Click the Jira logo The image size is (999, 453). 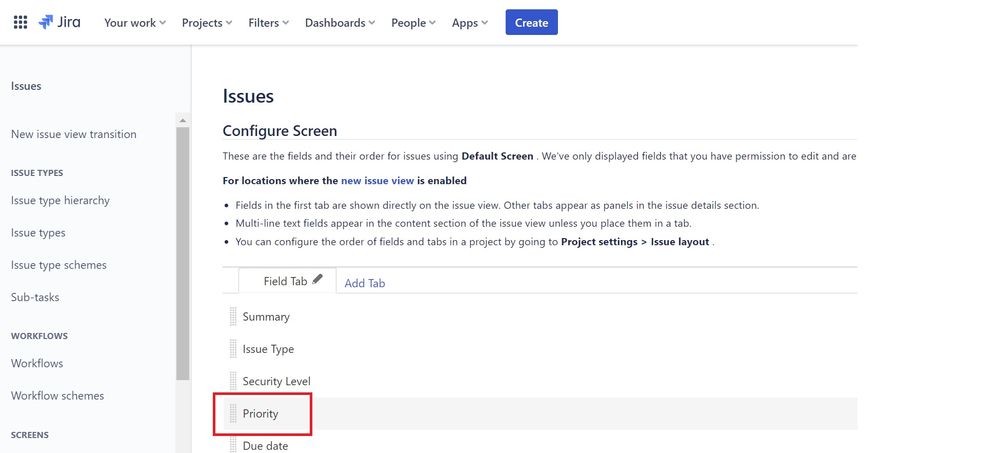[x=59, y=22]
